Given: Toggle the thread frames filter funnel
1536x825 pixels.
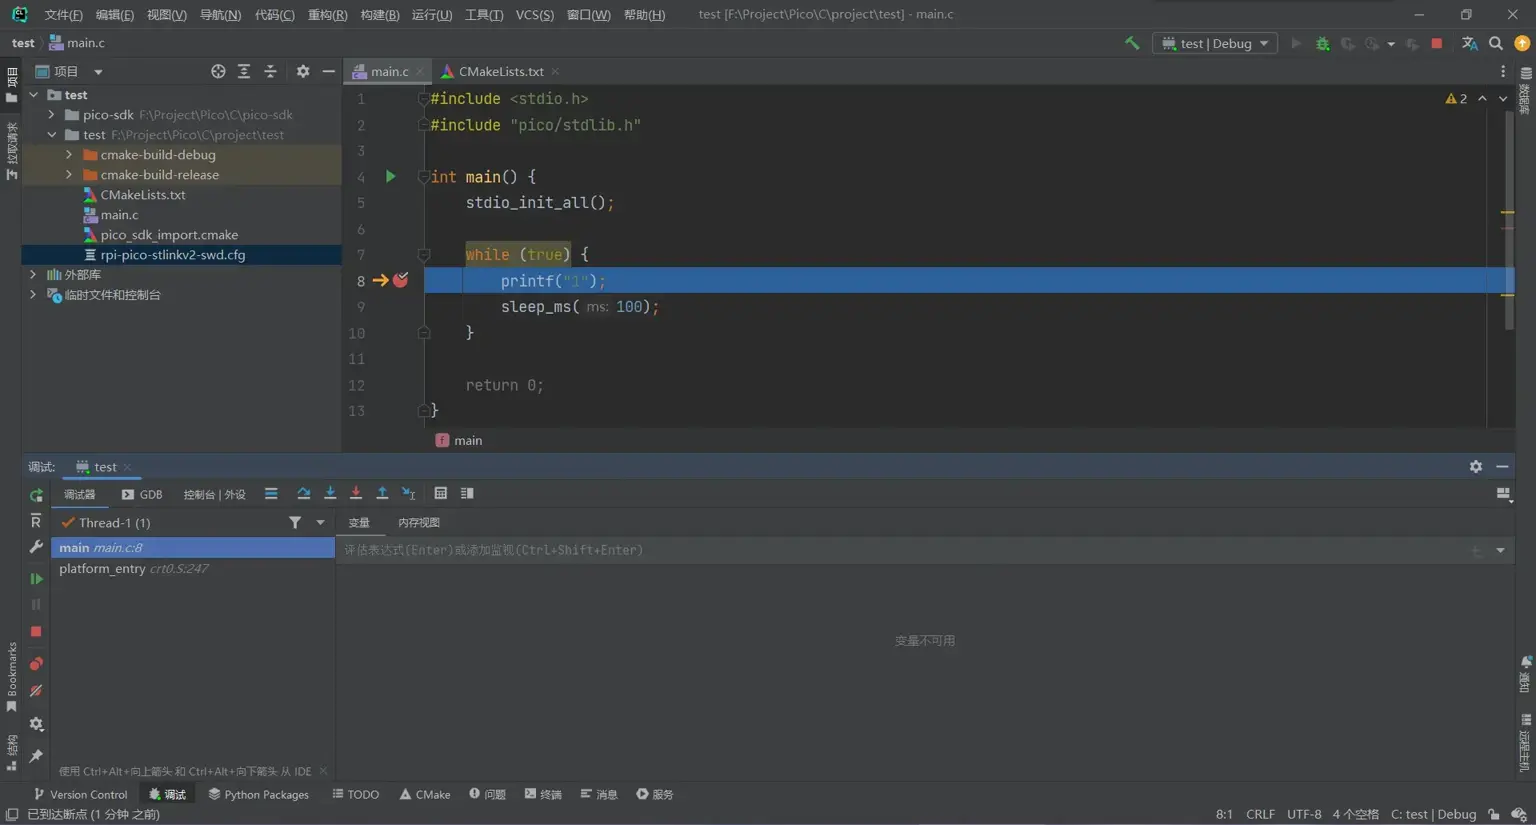Looking at the screenshot, I should (295, 522).
